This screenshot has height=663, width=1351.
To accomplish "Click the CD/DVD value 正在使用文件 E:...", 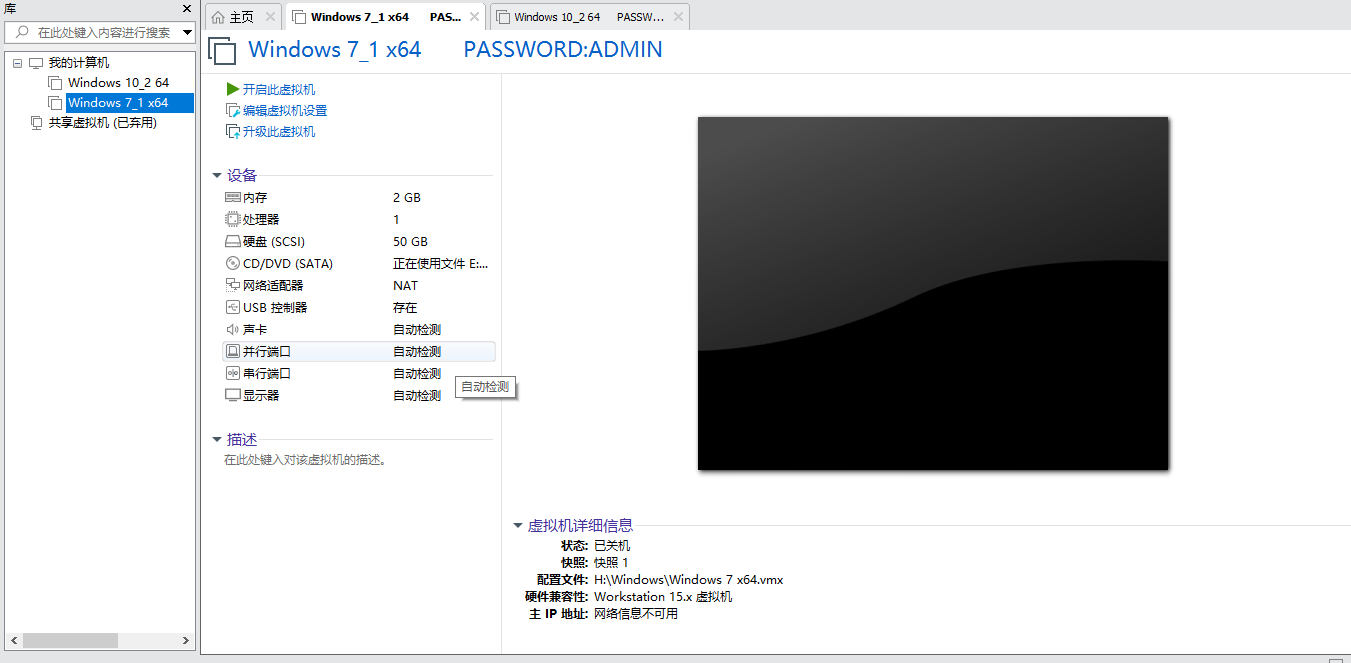I will pos(441,263).
